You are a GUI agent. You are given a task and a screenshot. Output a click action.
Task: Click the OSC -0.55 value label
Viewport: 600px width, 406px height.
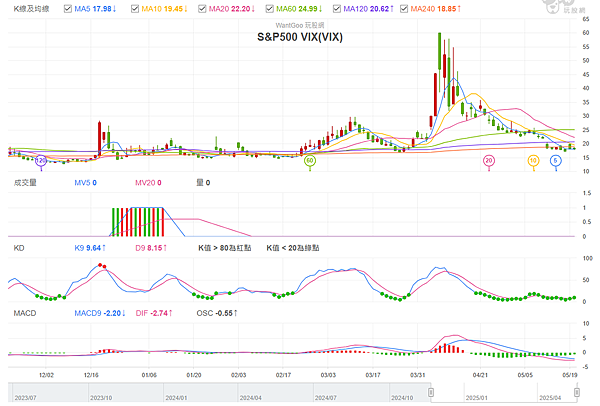tap(217, 313)
